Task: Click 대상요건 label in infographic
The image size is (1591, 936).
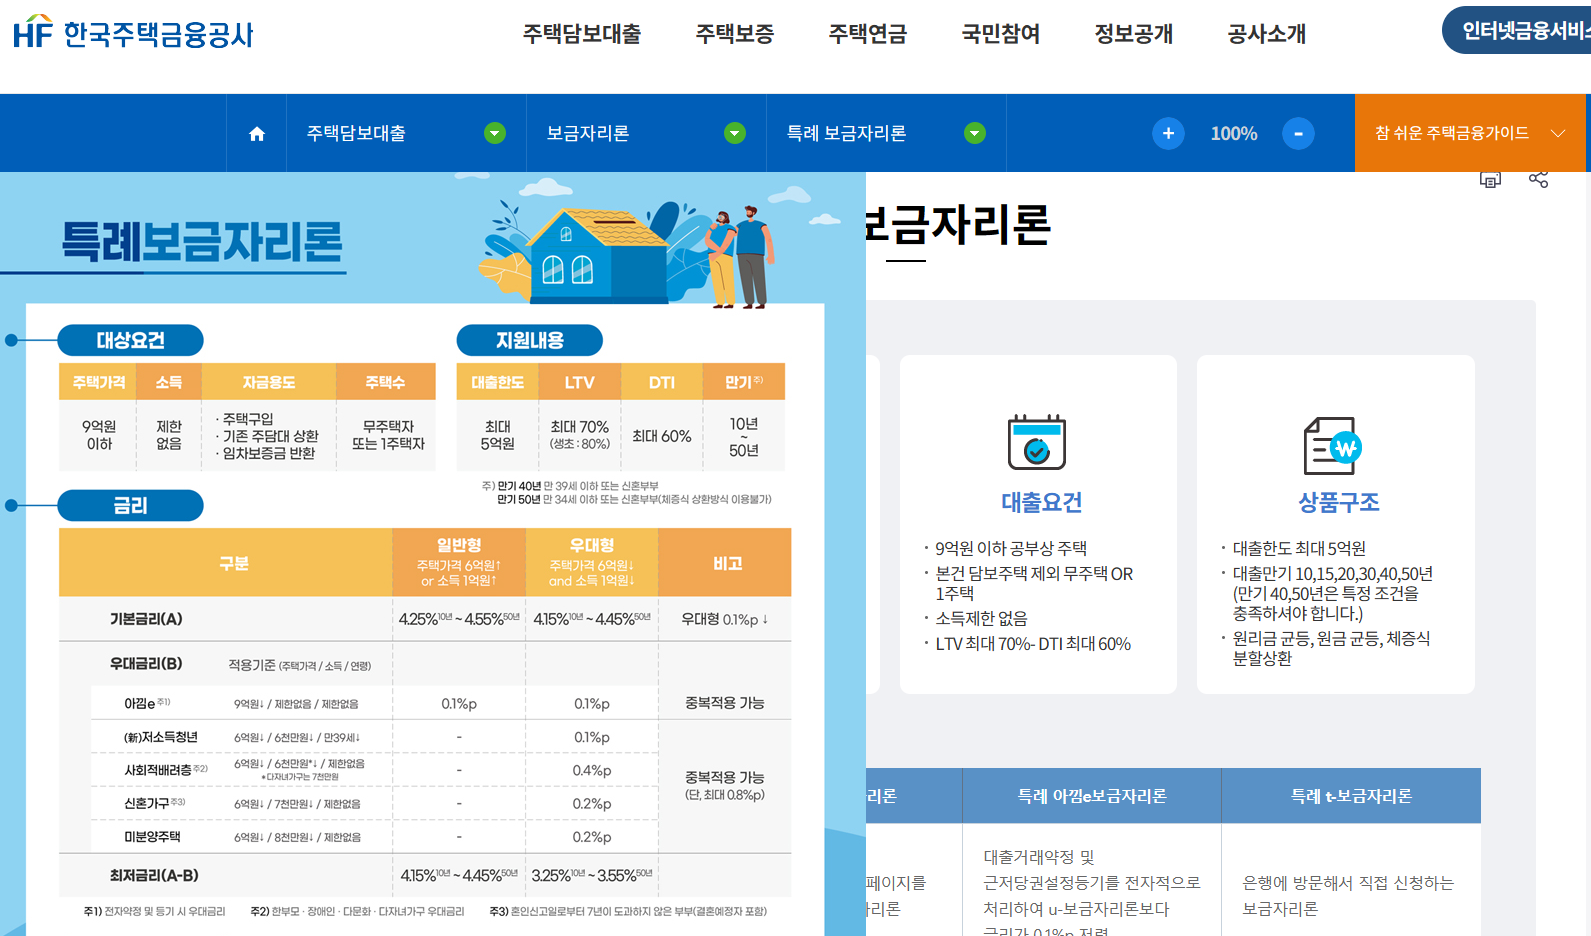Action: pos(130,340)
